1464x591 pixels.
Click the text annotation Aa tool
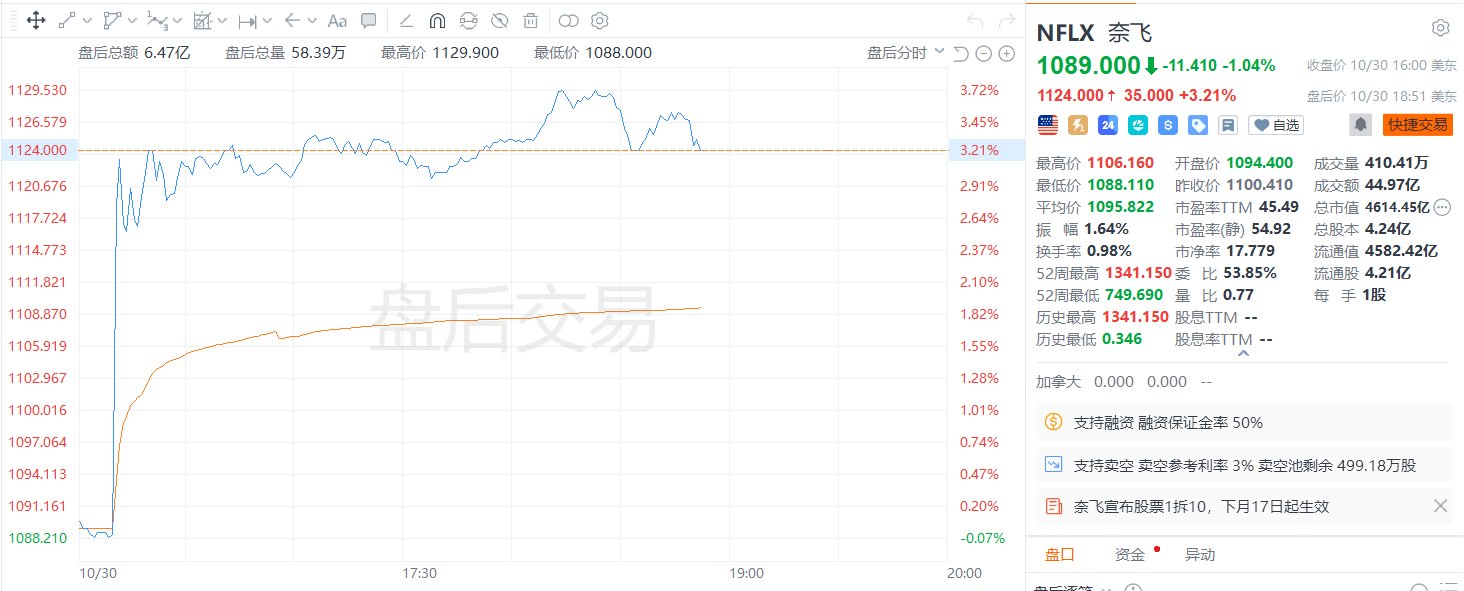pyautogui.click(x=338, y=20)
